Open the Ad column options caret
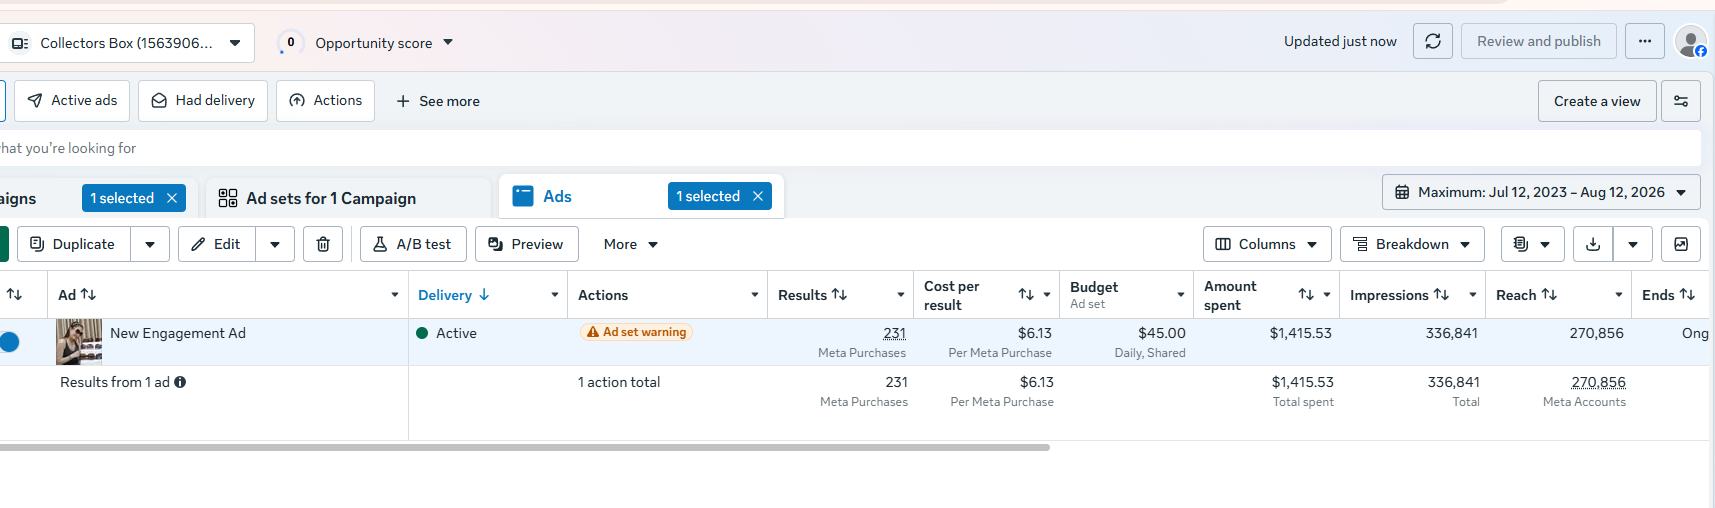The width and height of the screenshot is (1715, 508). tap(395, 295)
